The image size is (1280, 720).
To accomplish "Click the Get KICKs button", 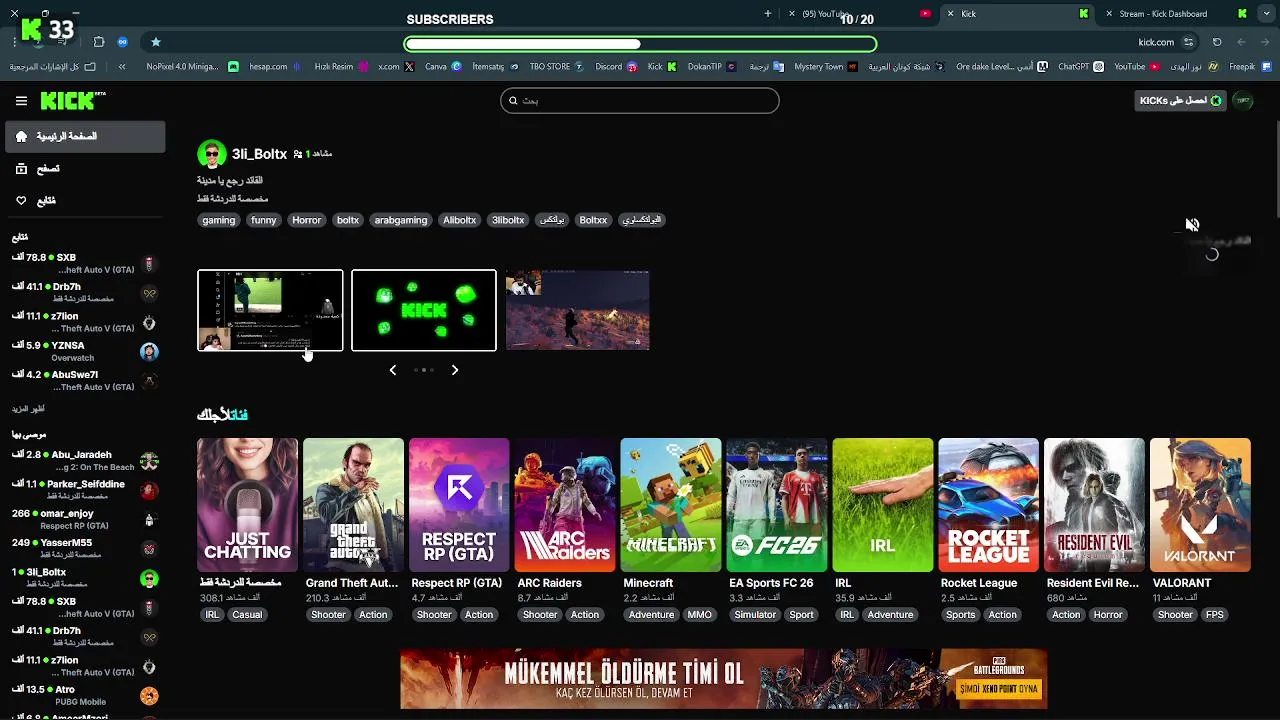I will point(1181,100).
